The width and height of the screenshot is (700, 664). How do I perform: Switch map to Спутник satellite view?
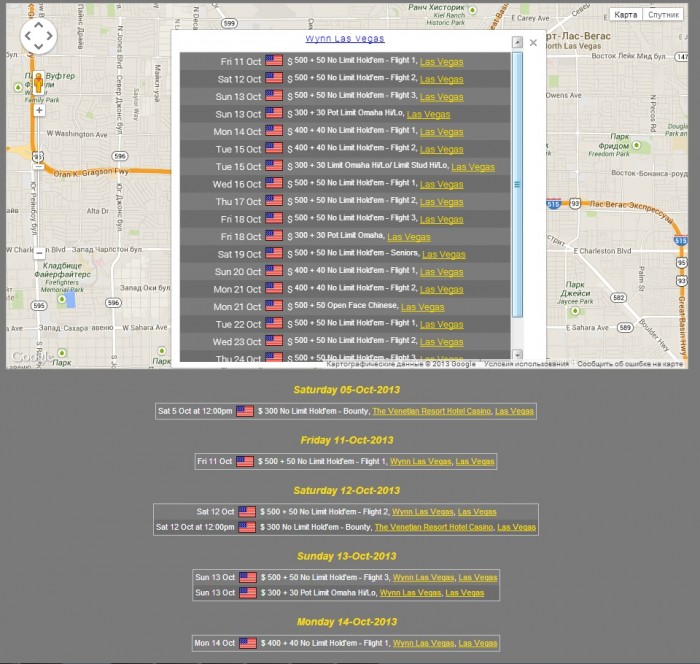(x=663, y=15)
